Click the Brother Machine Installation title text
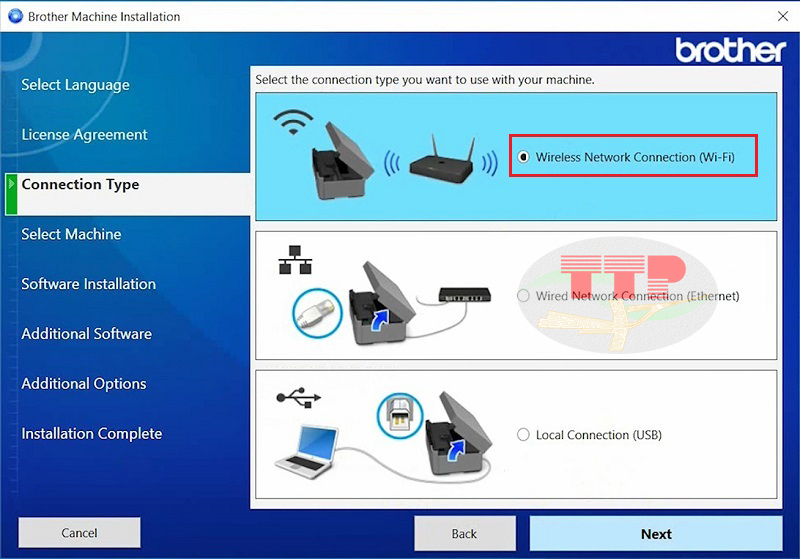This screenshot has width=800, height=559. point(104,16)
